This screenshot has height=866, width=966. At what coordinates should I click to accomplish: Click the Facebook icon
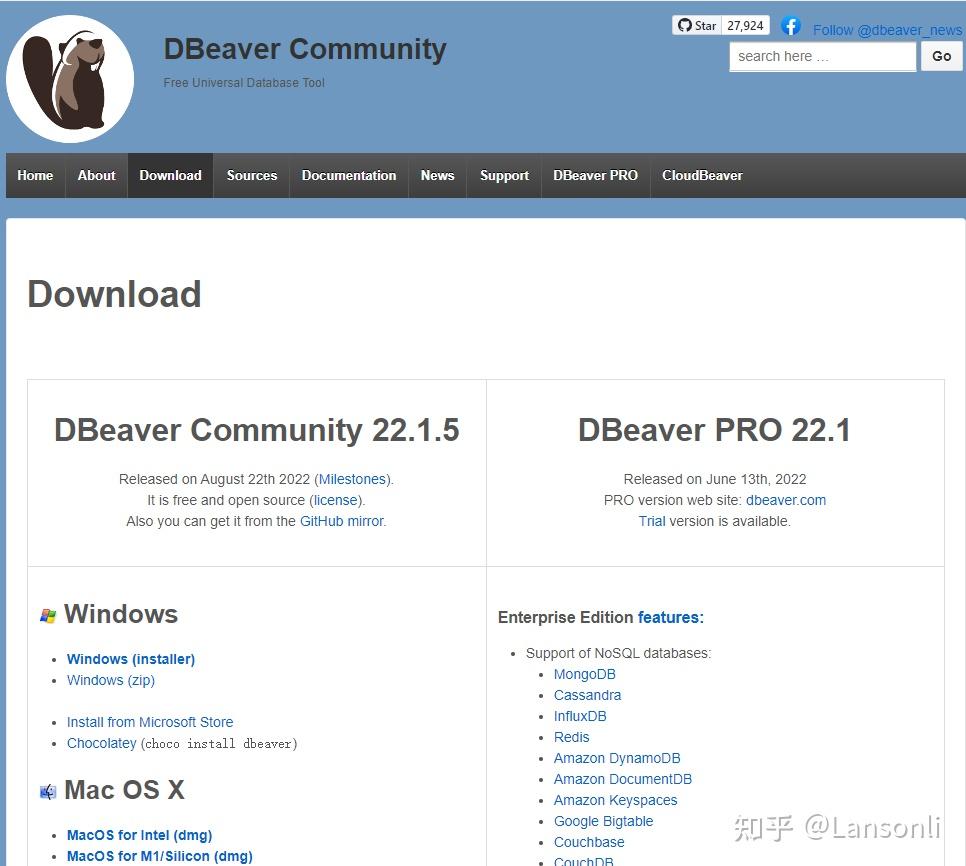click(791, 26)
